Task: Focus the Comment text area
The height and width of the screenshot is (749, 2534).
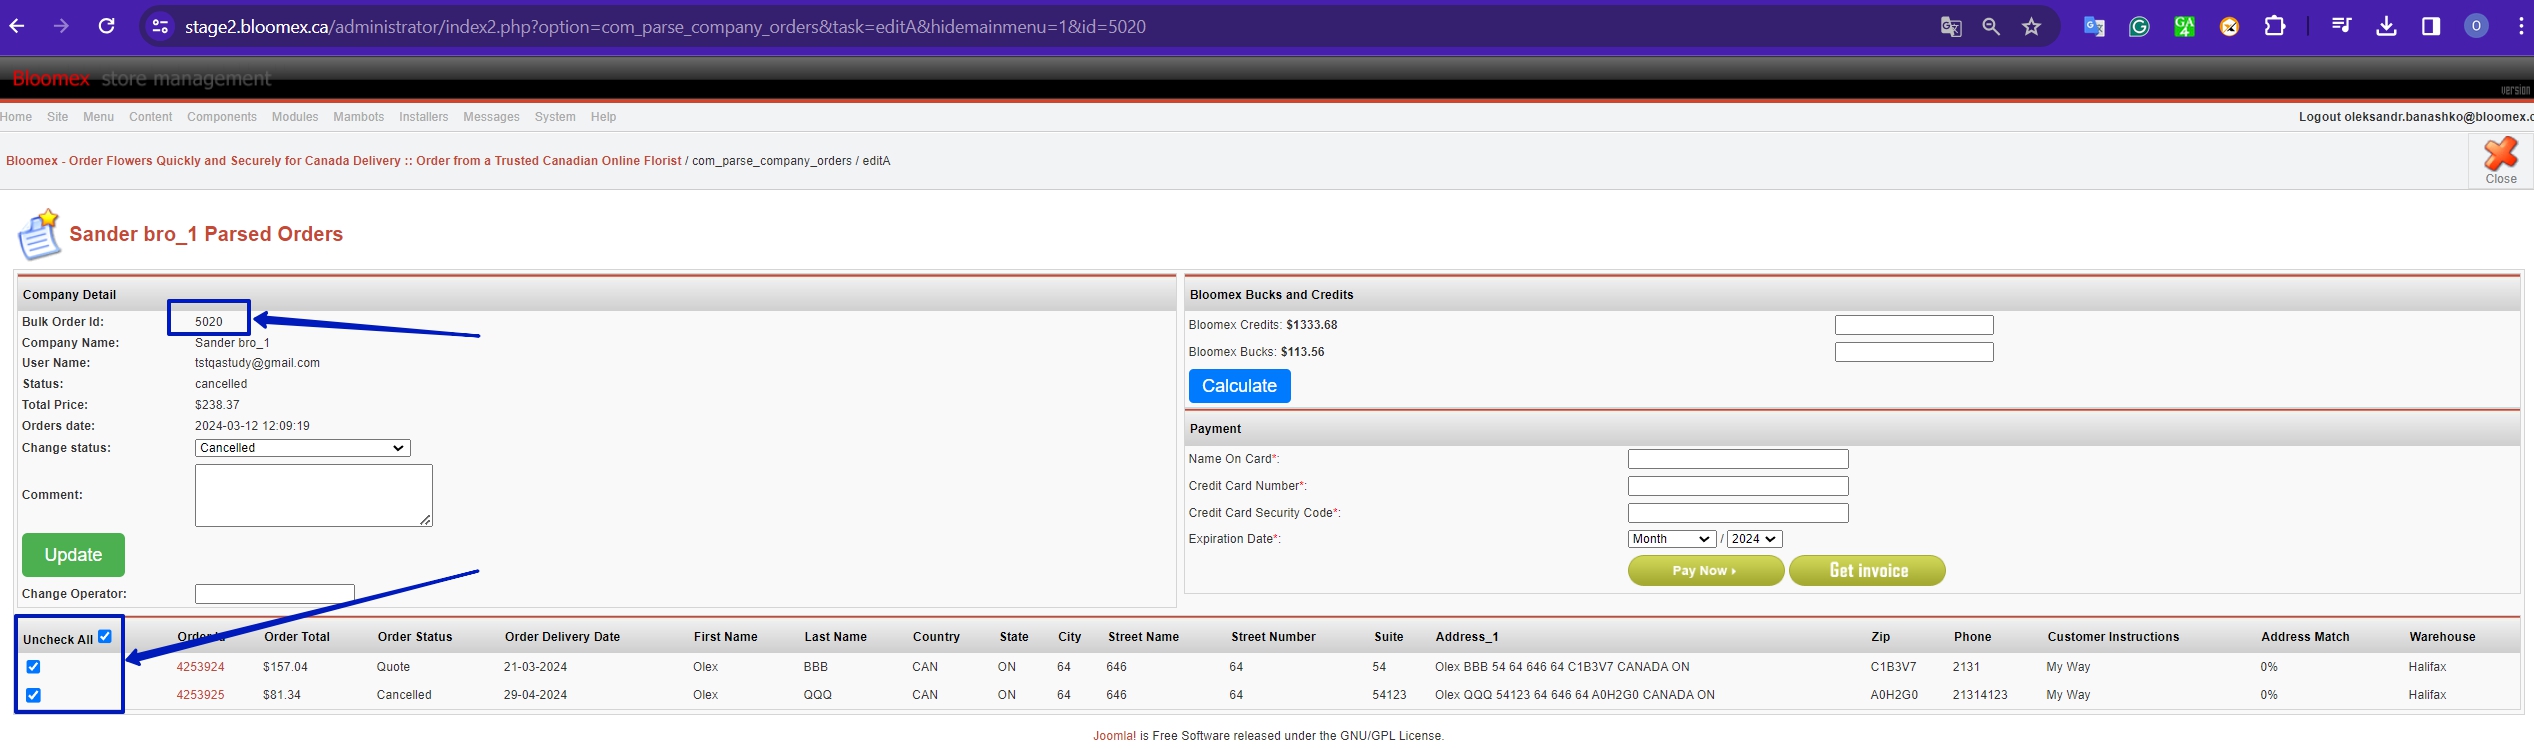Action: tap(313, 495)
